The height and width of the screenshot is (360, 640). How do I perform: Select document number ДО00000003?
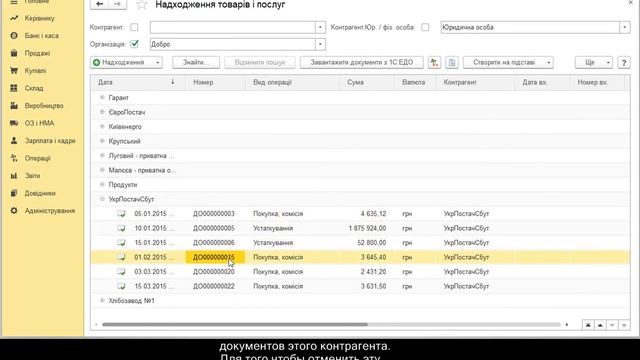214,214
